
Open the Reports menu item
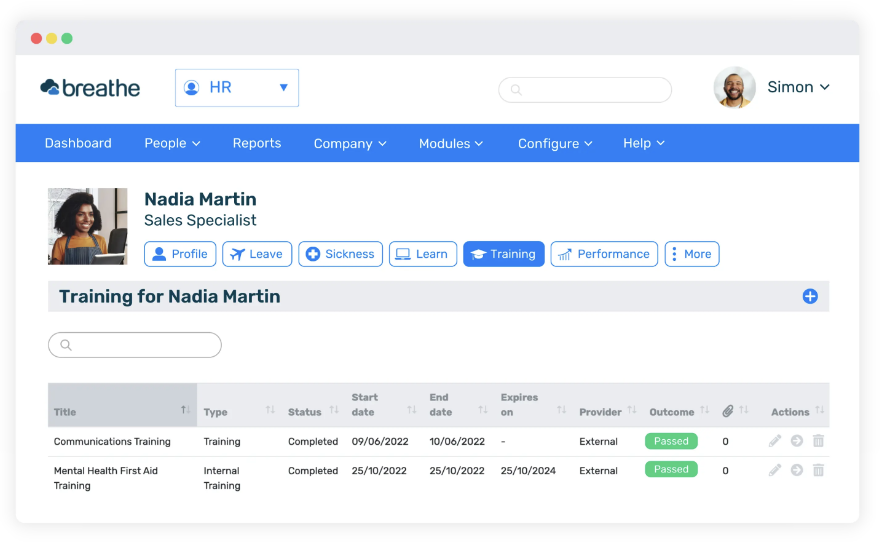click(x=256, y=143)
